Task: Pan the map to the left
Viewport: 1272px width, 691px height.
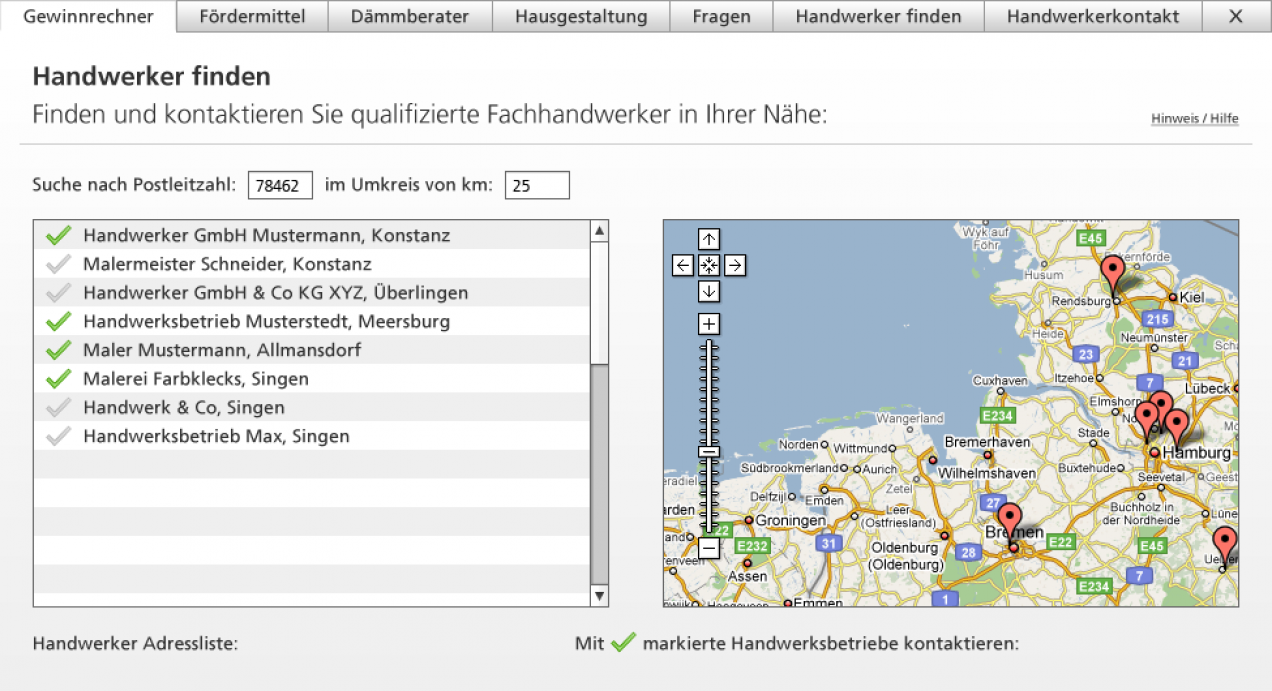Action: pyautogui.click(x=683, y=265)
